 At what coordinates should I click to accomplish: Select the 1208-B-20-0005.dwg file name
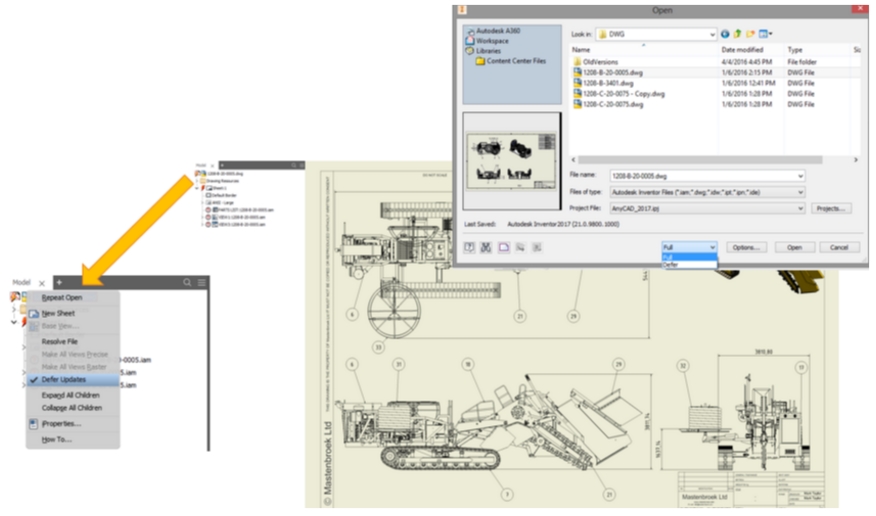pos(613,73)
